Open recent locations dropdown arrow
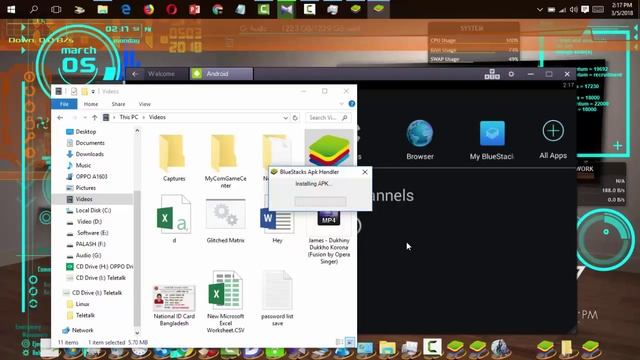This screenshot has height=360, width=640. click(x=85, y=118)
